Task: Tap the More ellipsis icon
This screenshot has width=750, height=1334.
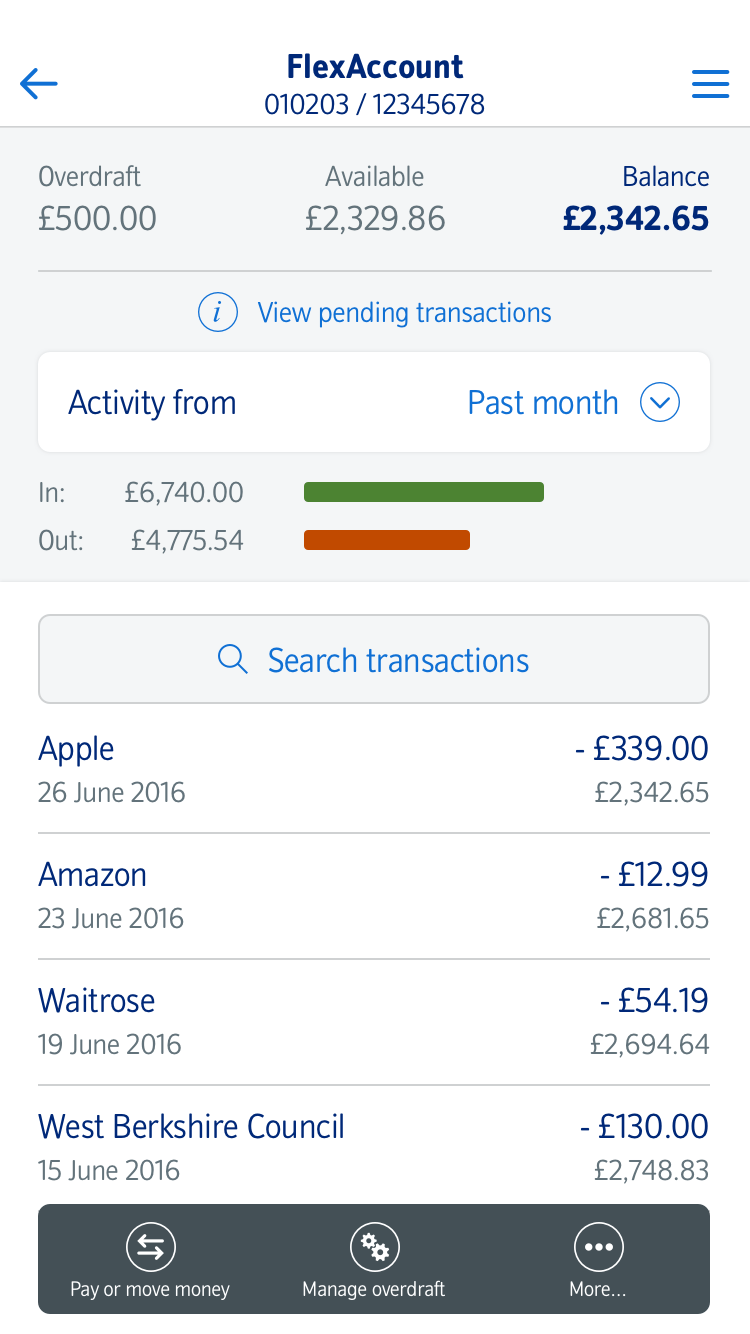Action: coord(598,1247)
